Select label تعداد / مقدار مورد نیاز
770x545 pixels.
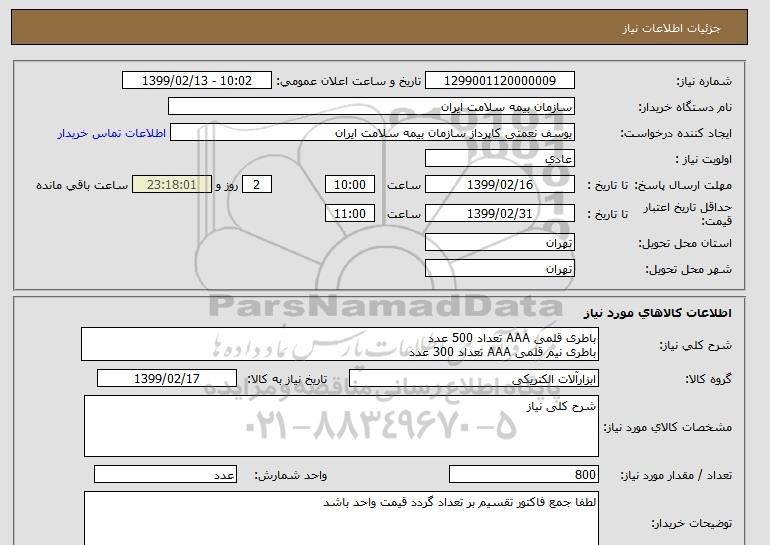pyautogui.click(x=676, y=475)
